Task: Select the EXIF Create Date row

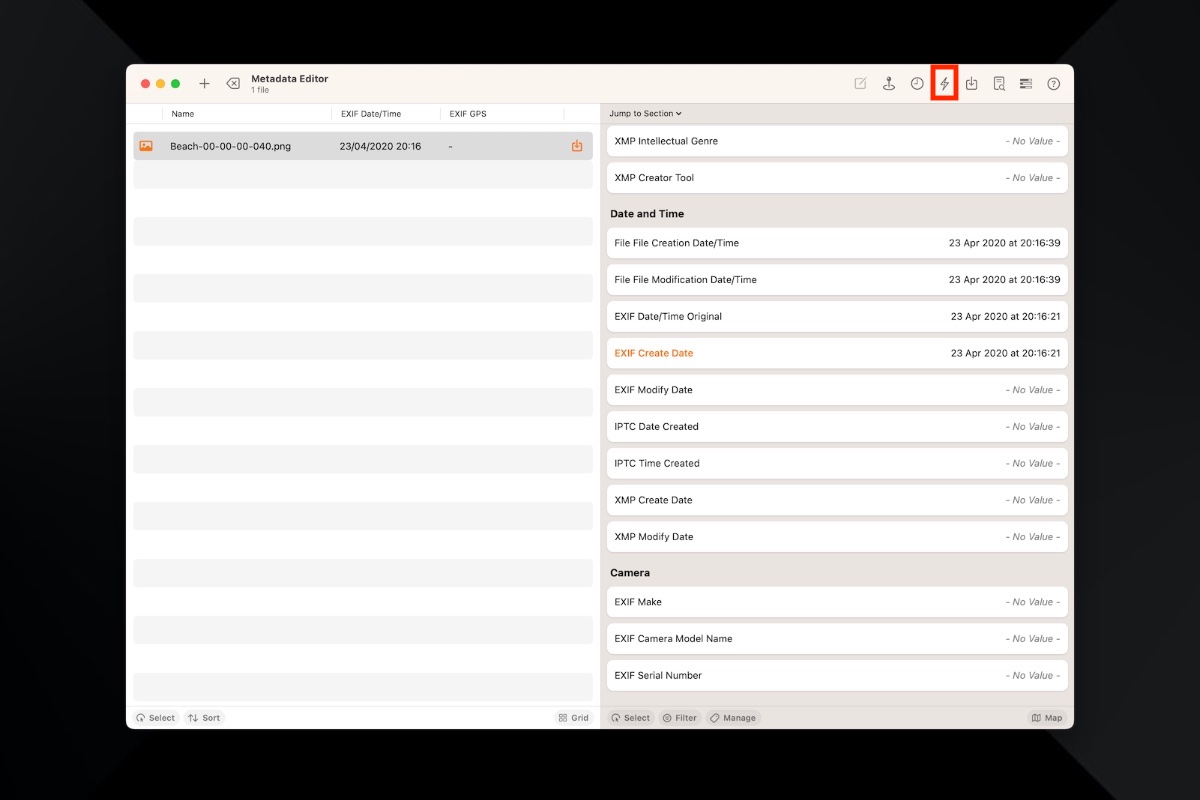Action: (837, 353)
